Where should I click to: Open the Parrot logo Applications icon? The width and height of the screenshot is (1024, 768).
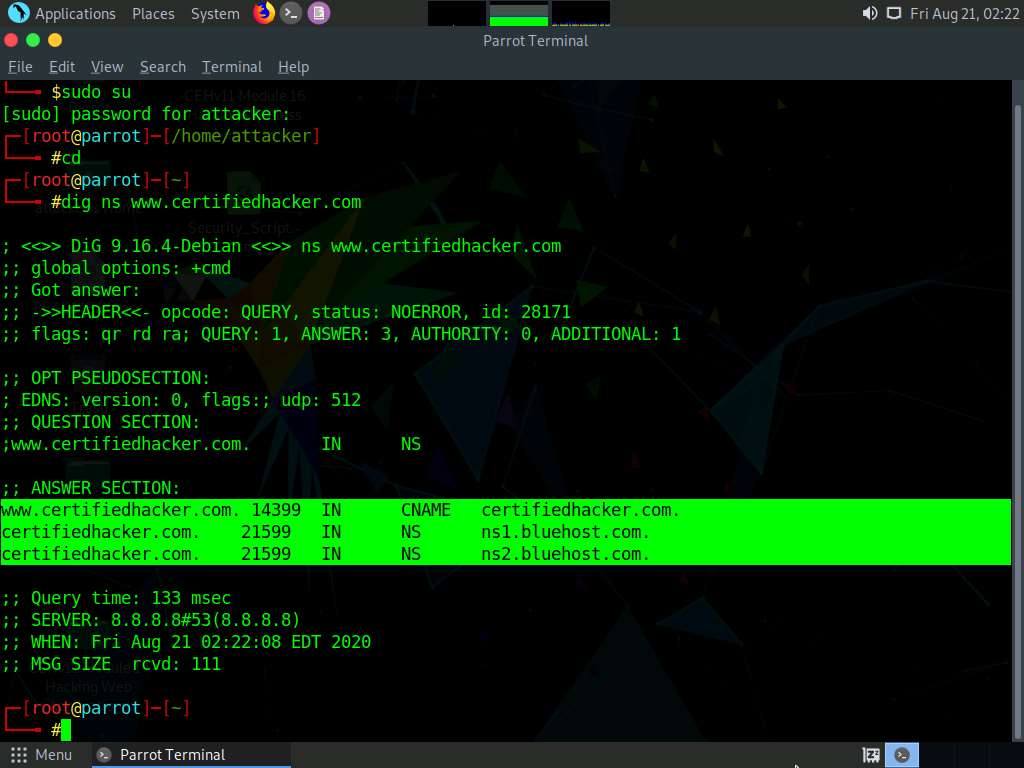(x=18, y=13)
